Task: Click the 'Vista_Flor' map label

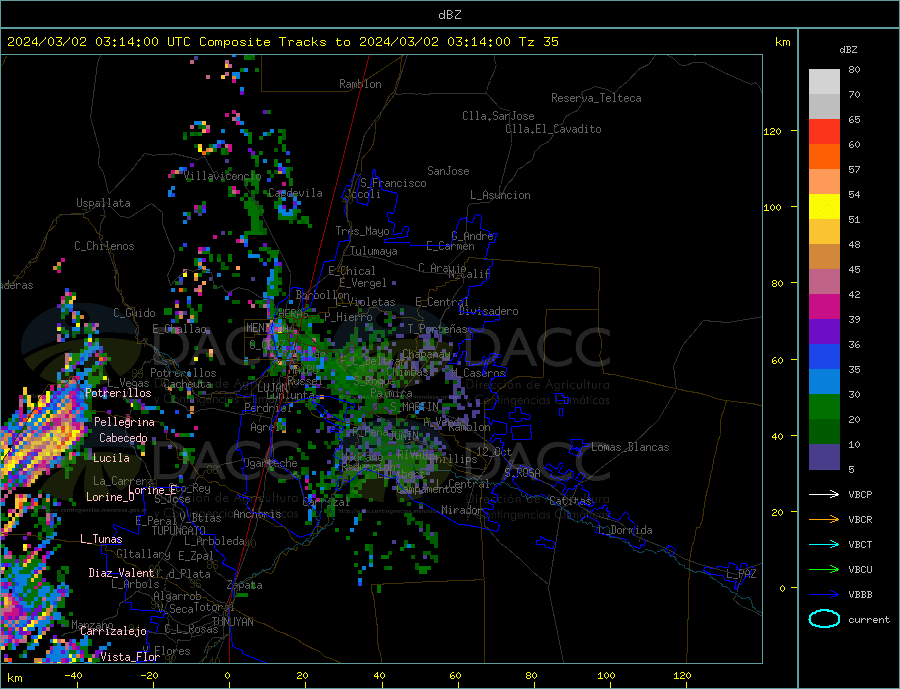Action: pyautogui.click(x=130, y=657)
